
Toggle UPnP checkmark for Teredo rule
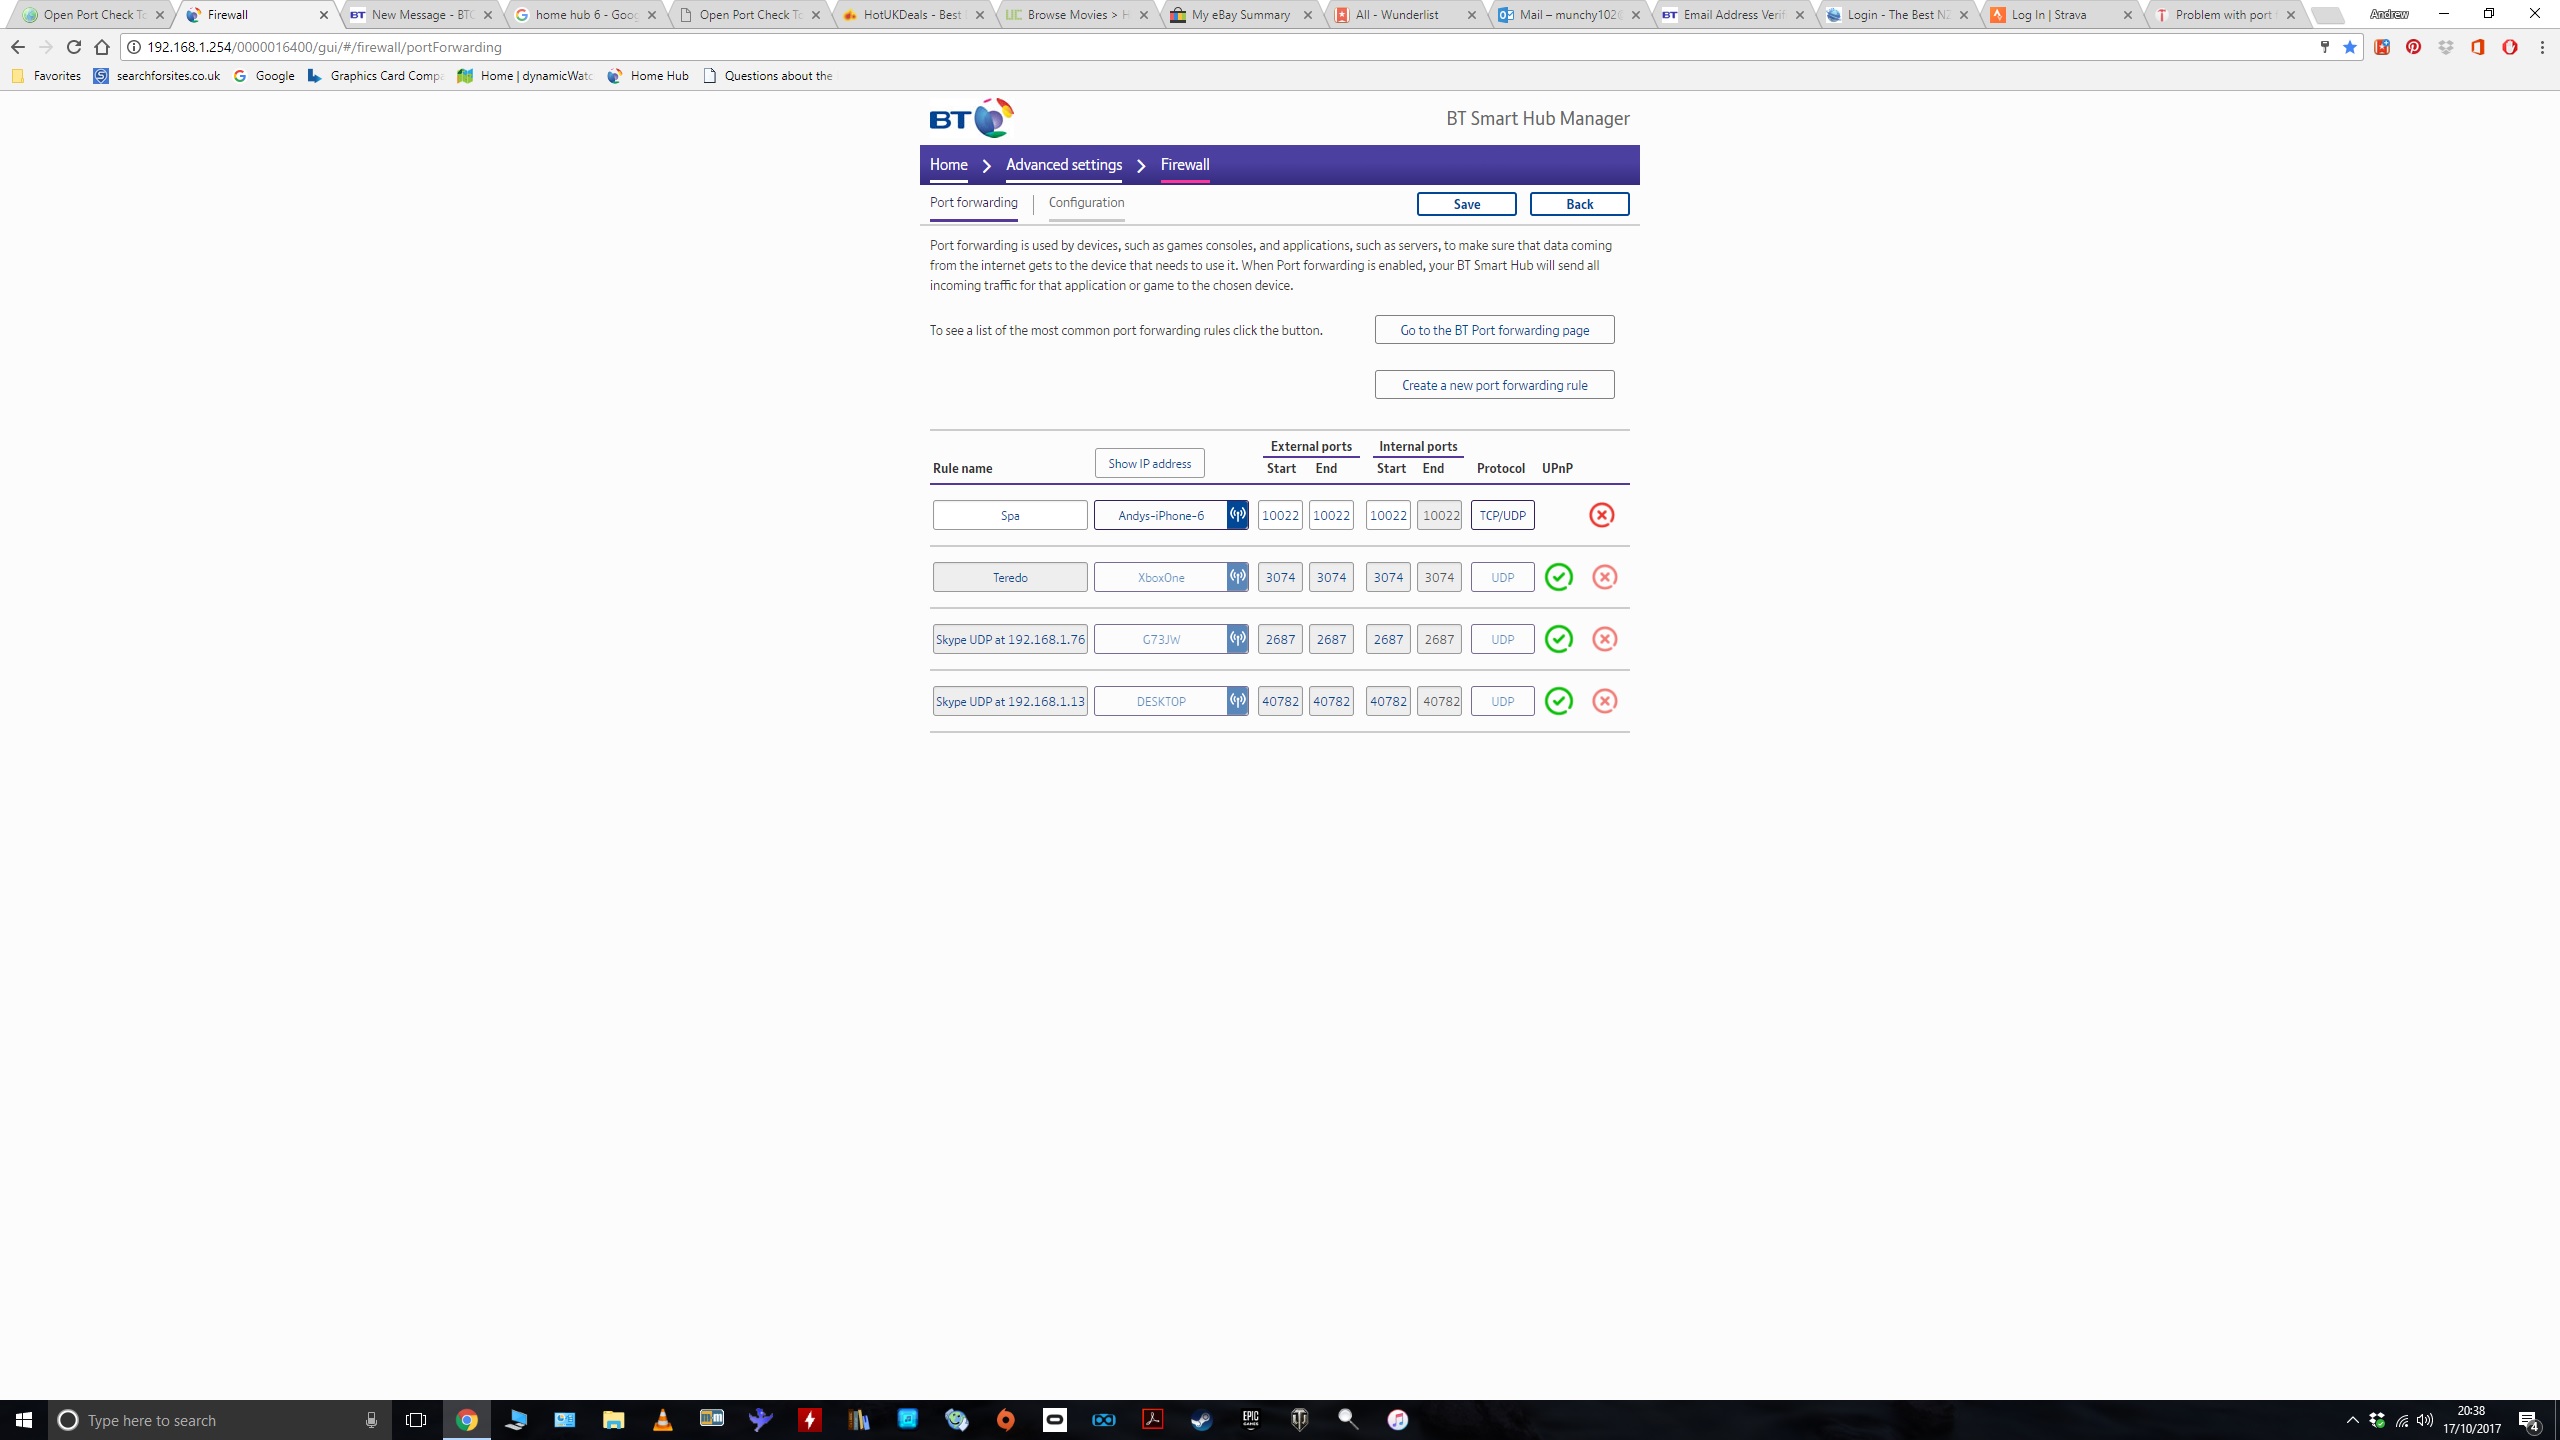(x=1558, y=577)
